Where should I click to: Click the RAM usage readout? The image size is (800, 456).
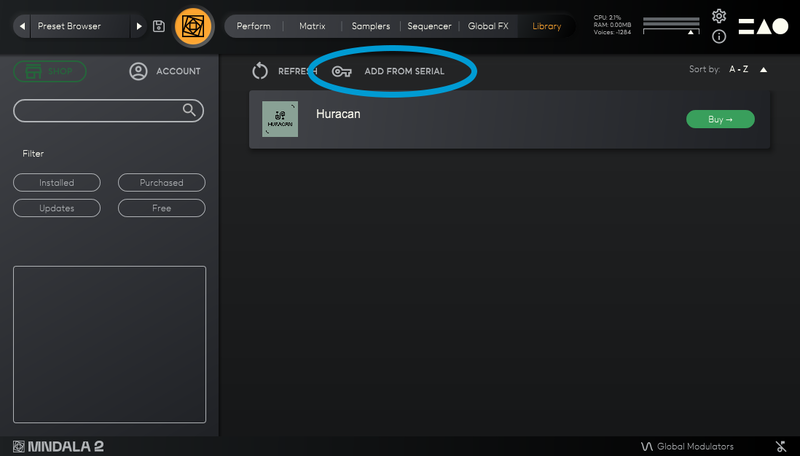coord(612,24)
